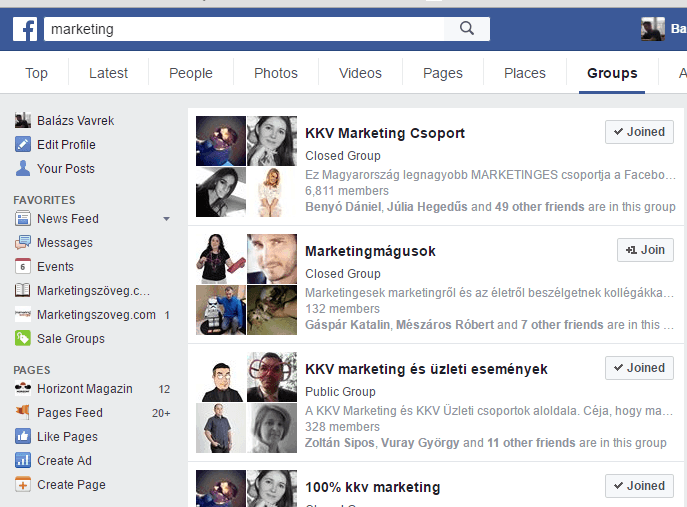This screenshot has width=687, height=507.
Task: Click Mészáros Róbert friend name
Action: (445, 325)
